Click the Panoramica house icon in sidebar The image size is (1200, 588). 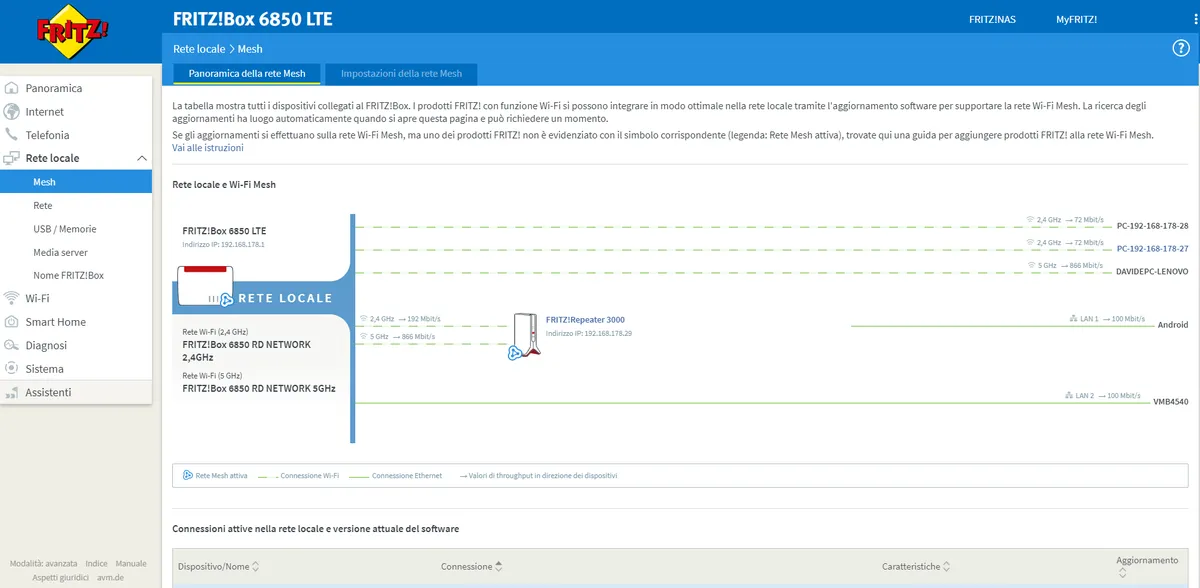tap(12, 88)
